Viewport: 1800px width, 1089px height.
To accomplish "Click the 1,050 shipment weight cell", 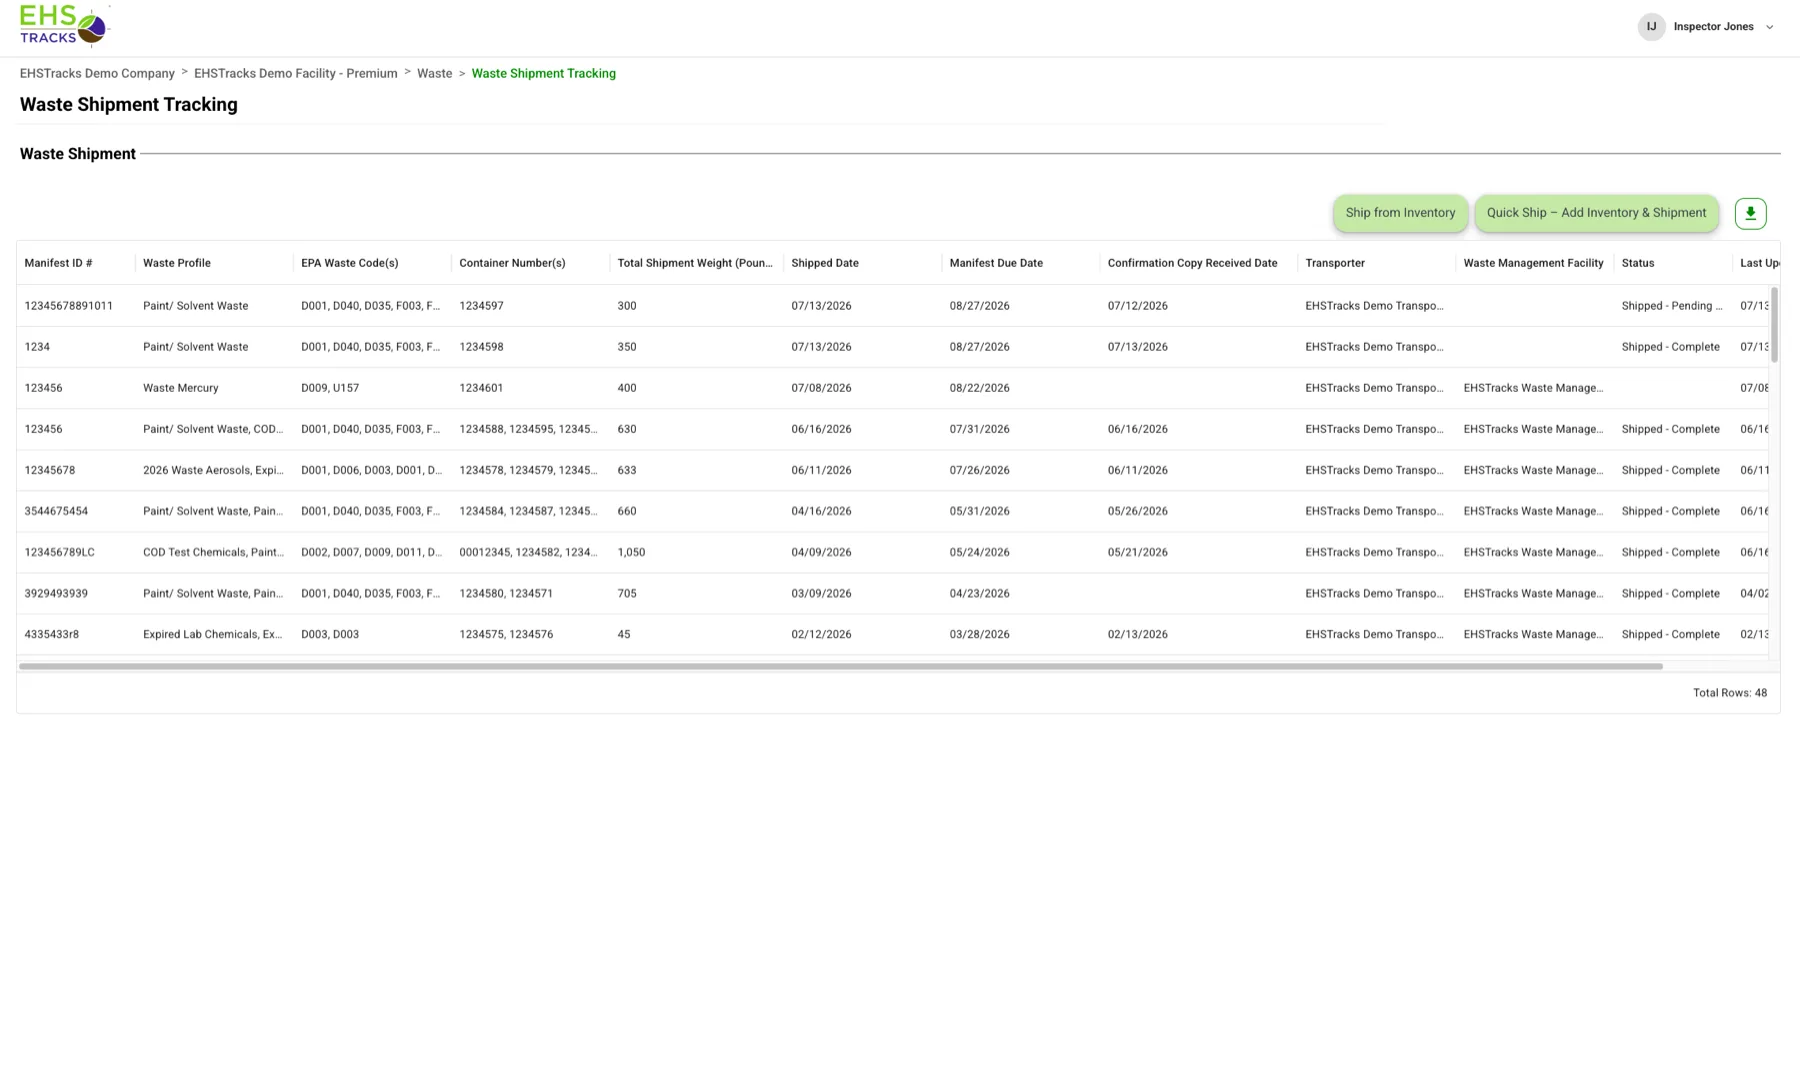I will coord(696,552).
